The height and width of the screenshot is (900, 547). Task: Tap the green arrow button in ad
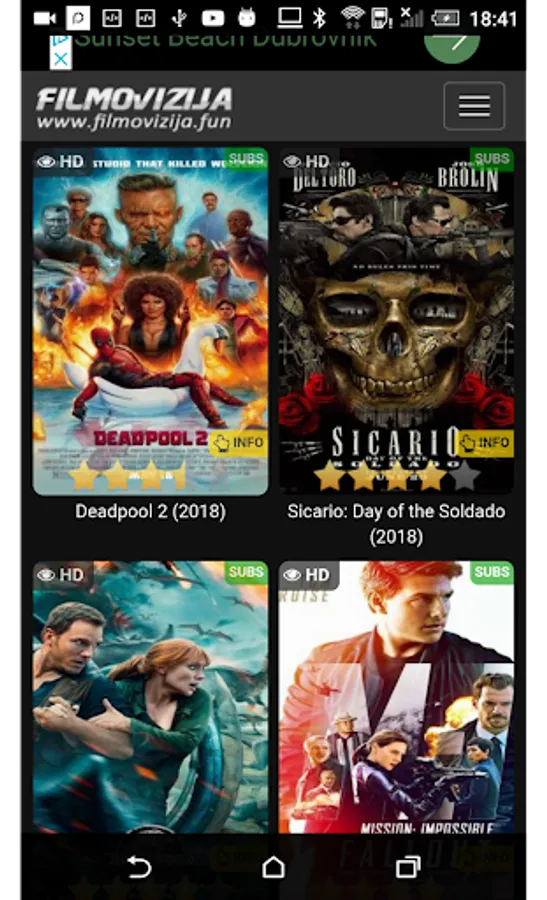[452, 44]
